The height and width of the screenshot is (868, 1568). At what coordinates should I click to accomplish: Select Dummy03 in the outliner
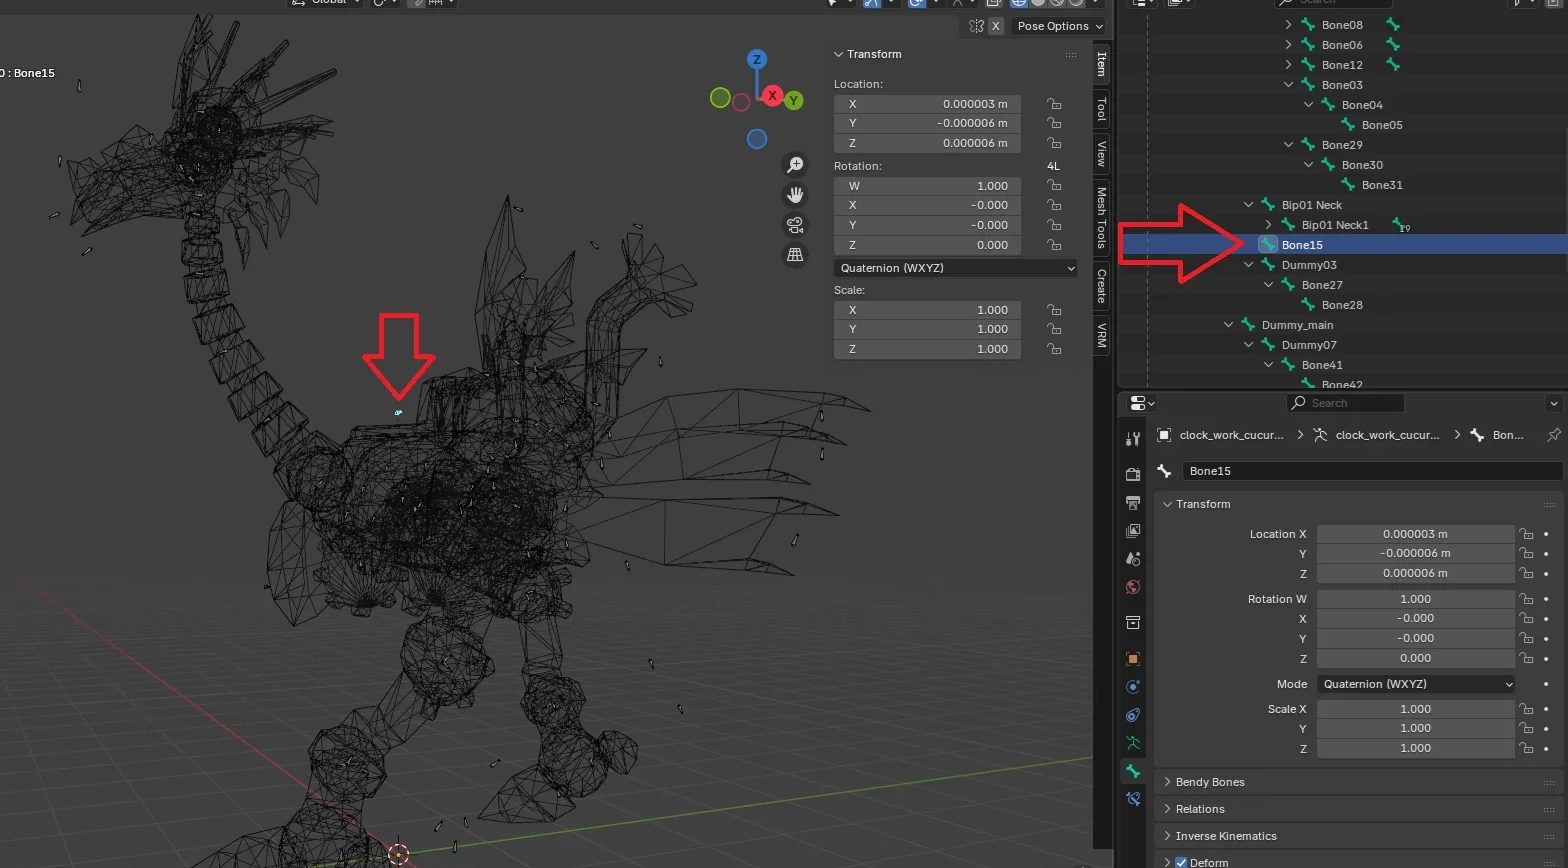tap(1309, 265)
